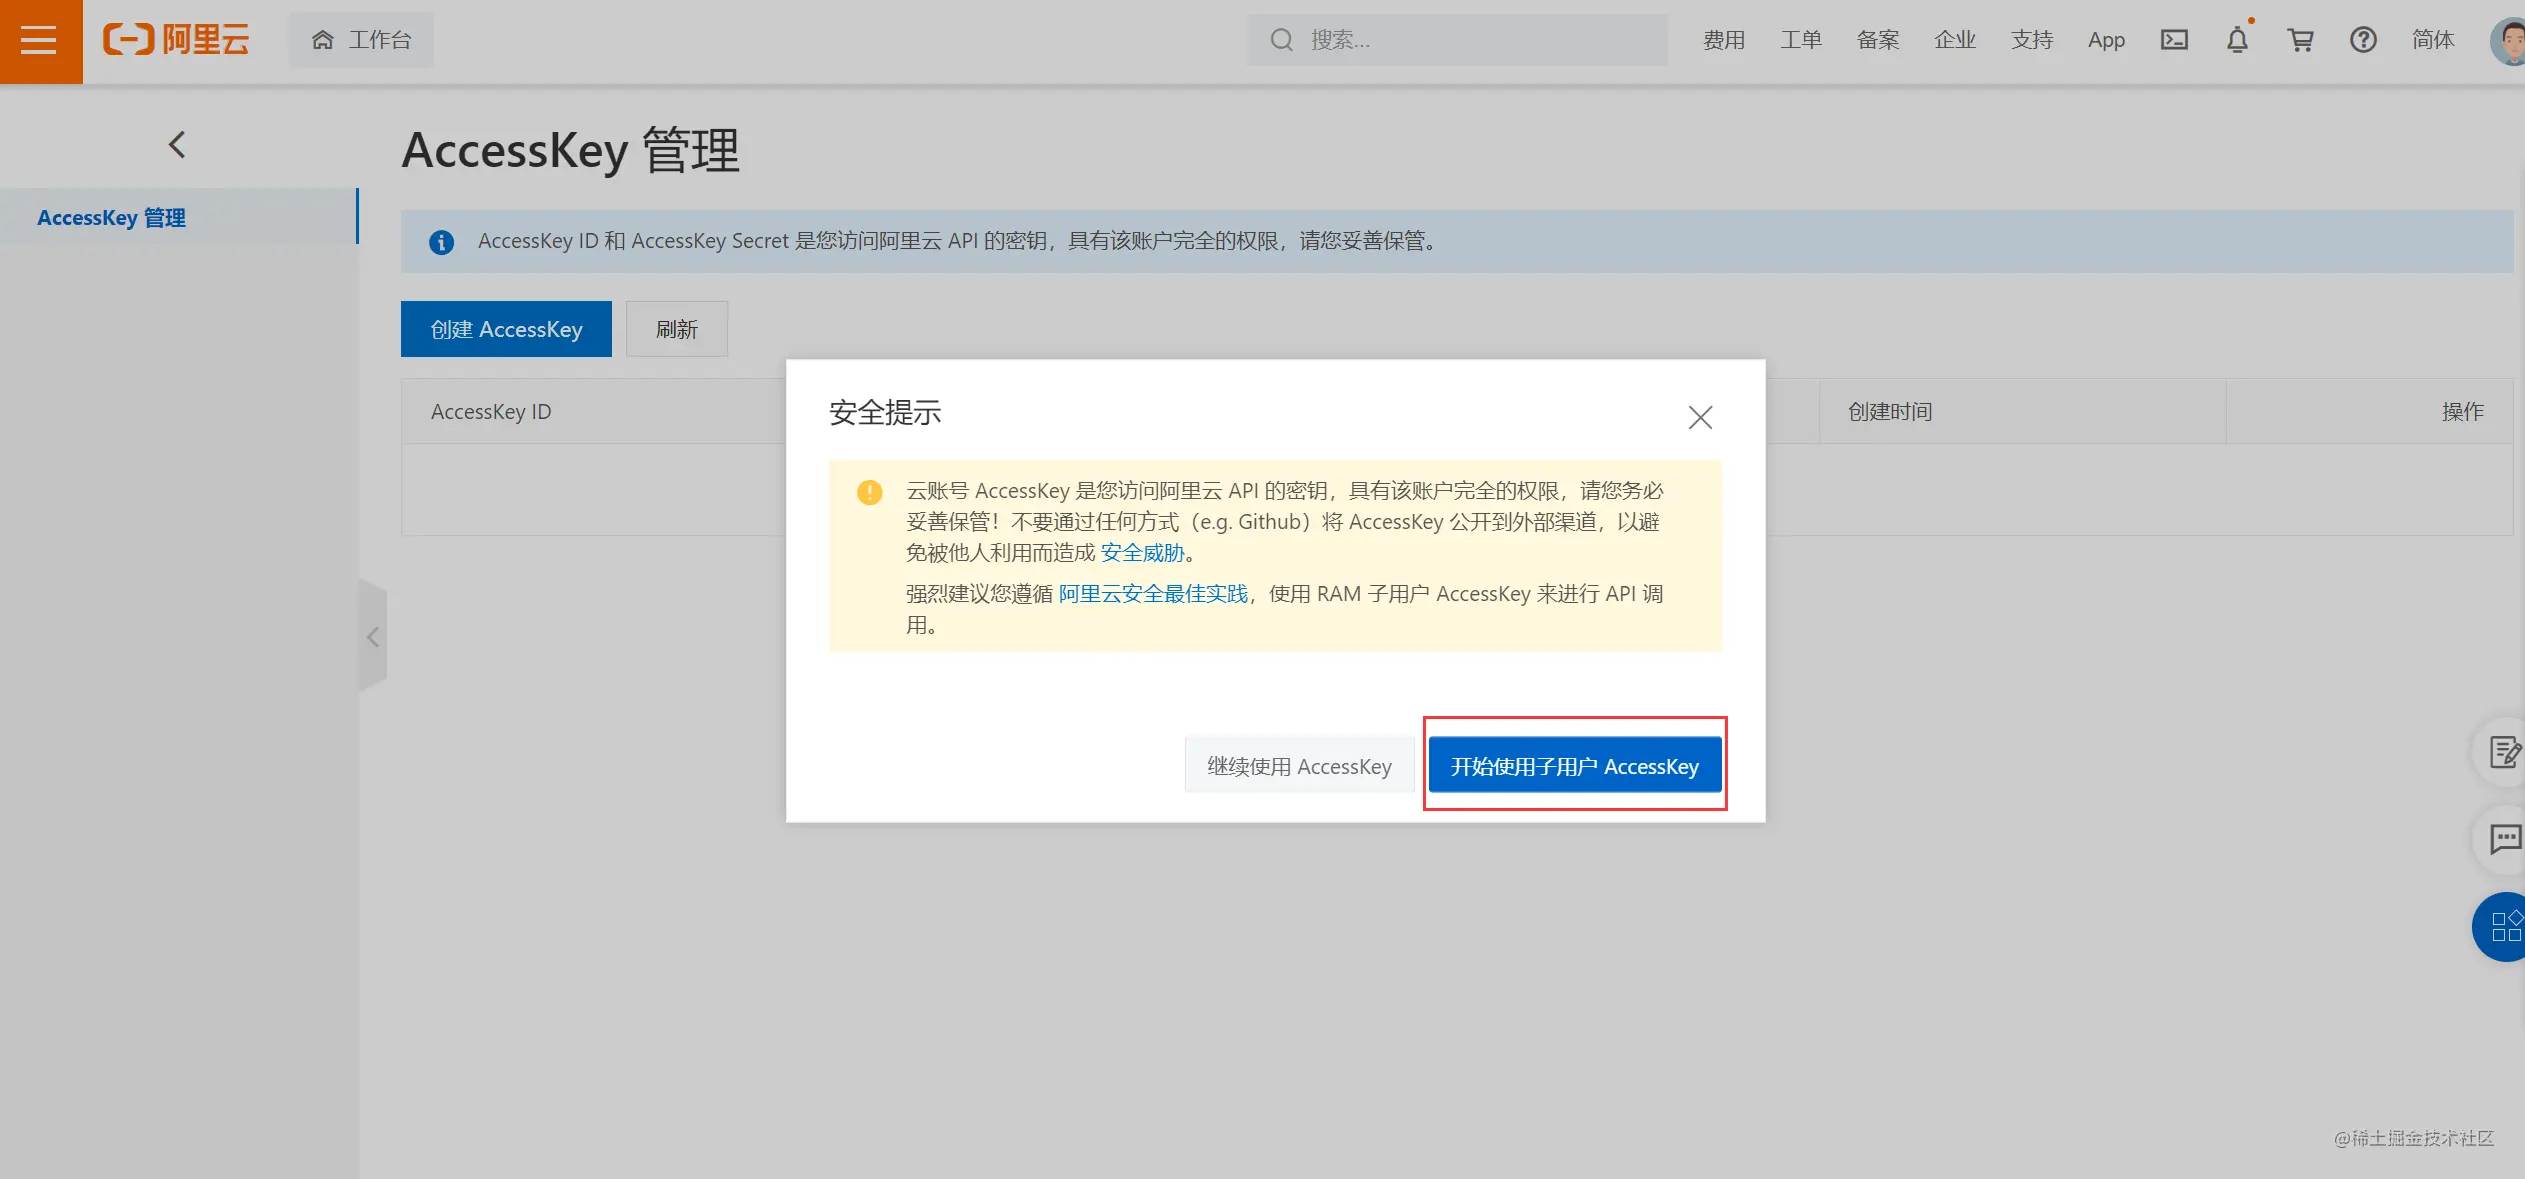2525x1179 pixels.
Task: Open the 企业 menu
Action: [1955, 40]
